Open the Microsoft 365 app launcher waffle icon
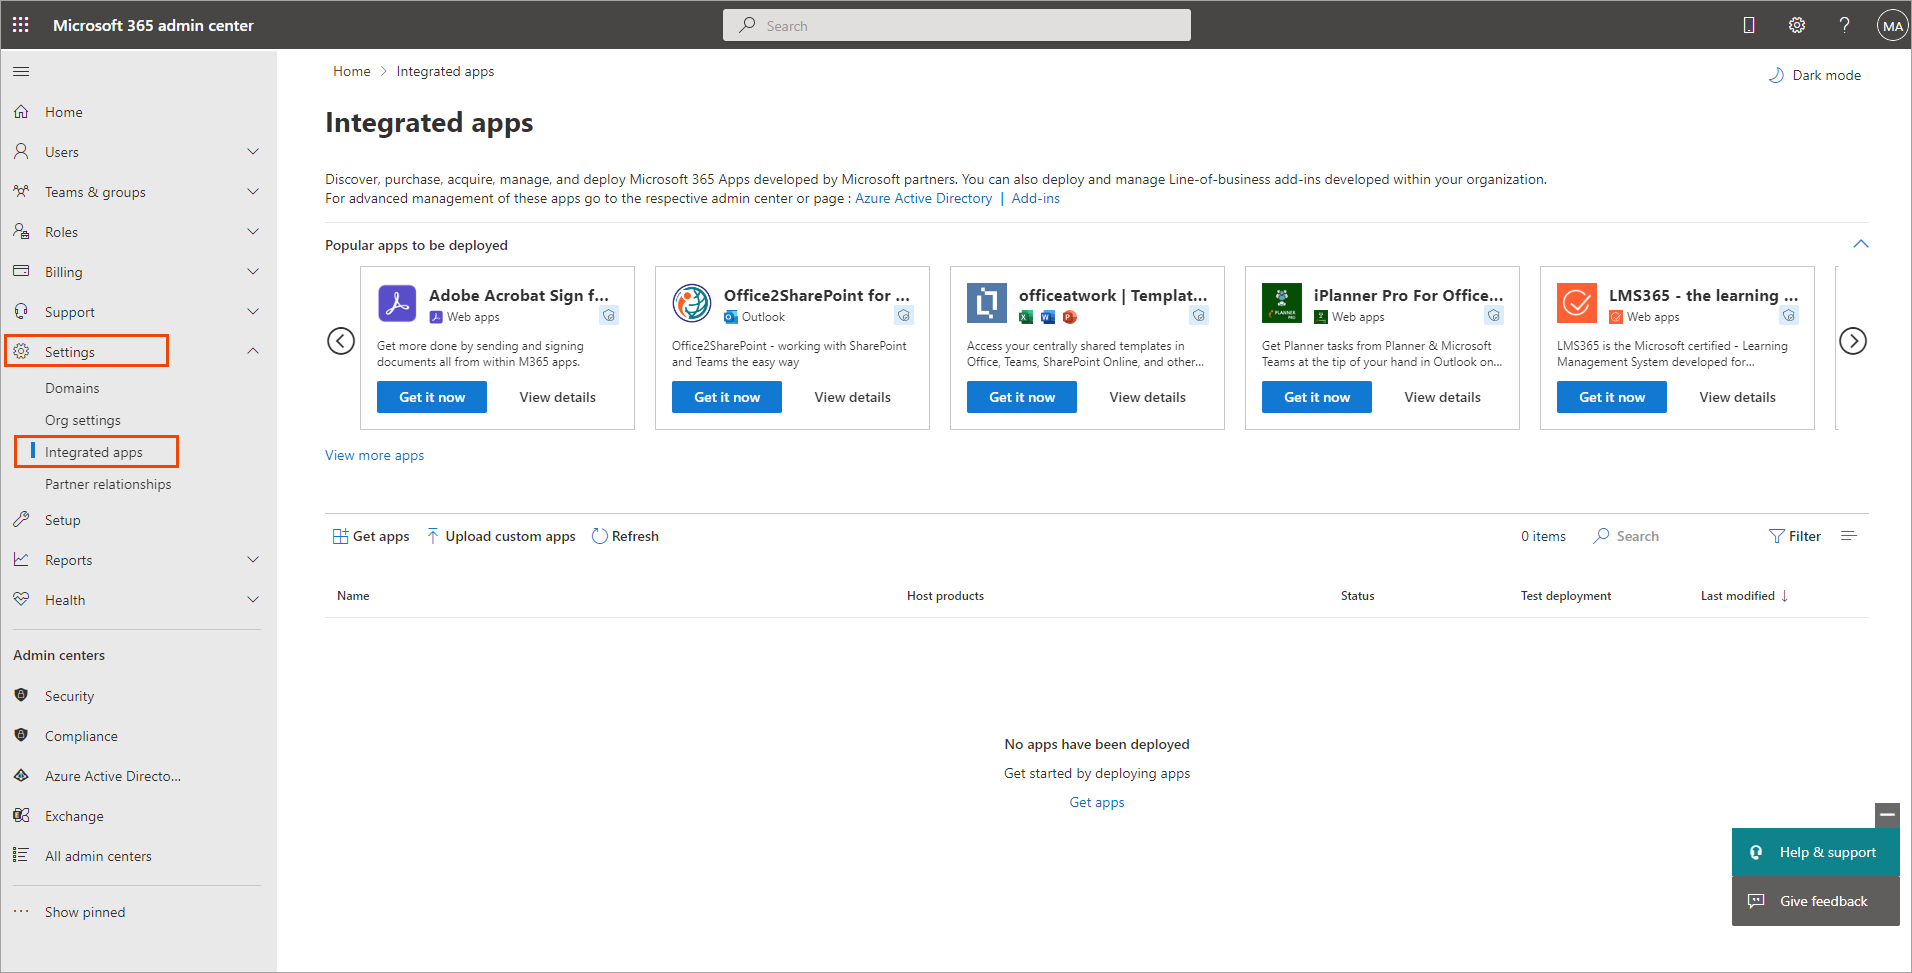 pyautogui.click(x=20, y=24)
